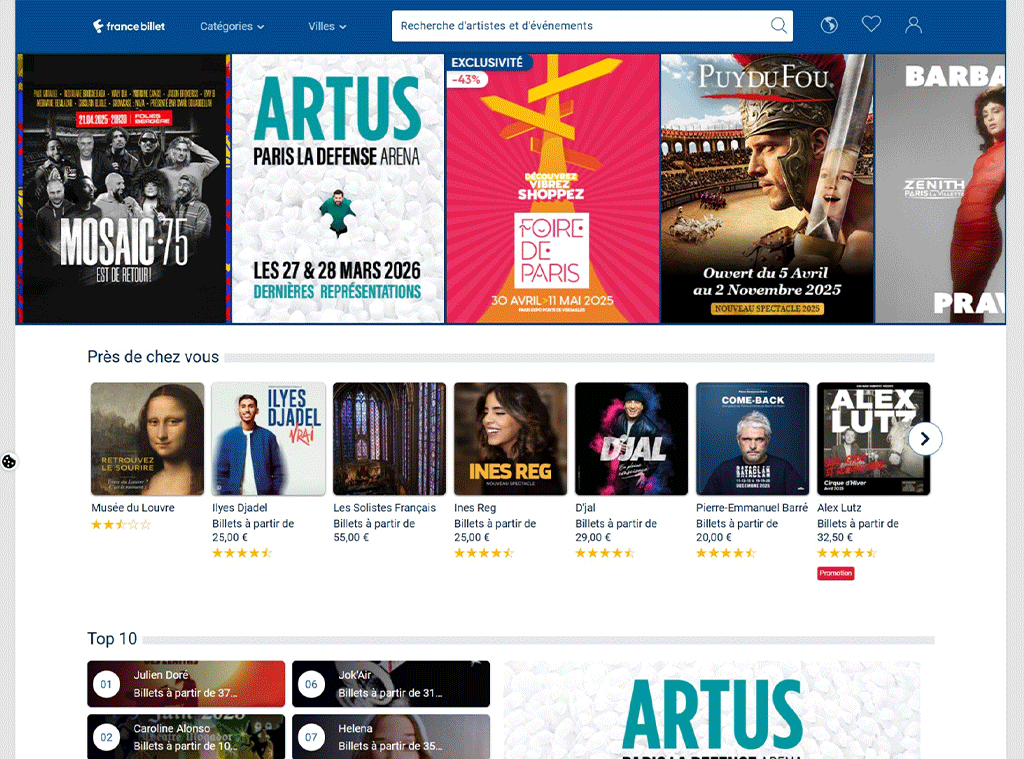The image size is (1024, 759).
Task: Open Ilyes Djadel event link
Action: tap(240, 508)
